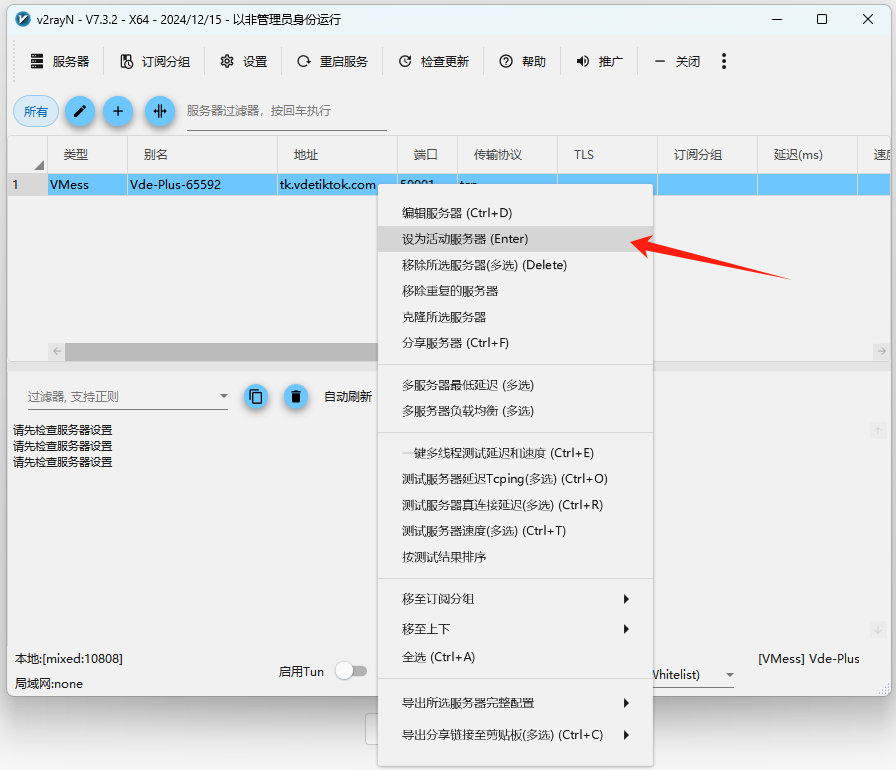Open the three-dot overflow menu
Viewport: 896px width, 770px height.
[724, 61]
